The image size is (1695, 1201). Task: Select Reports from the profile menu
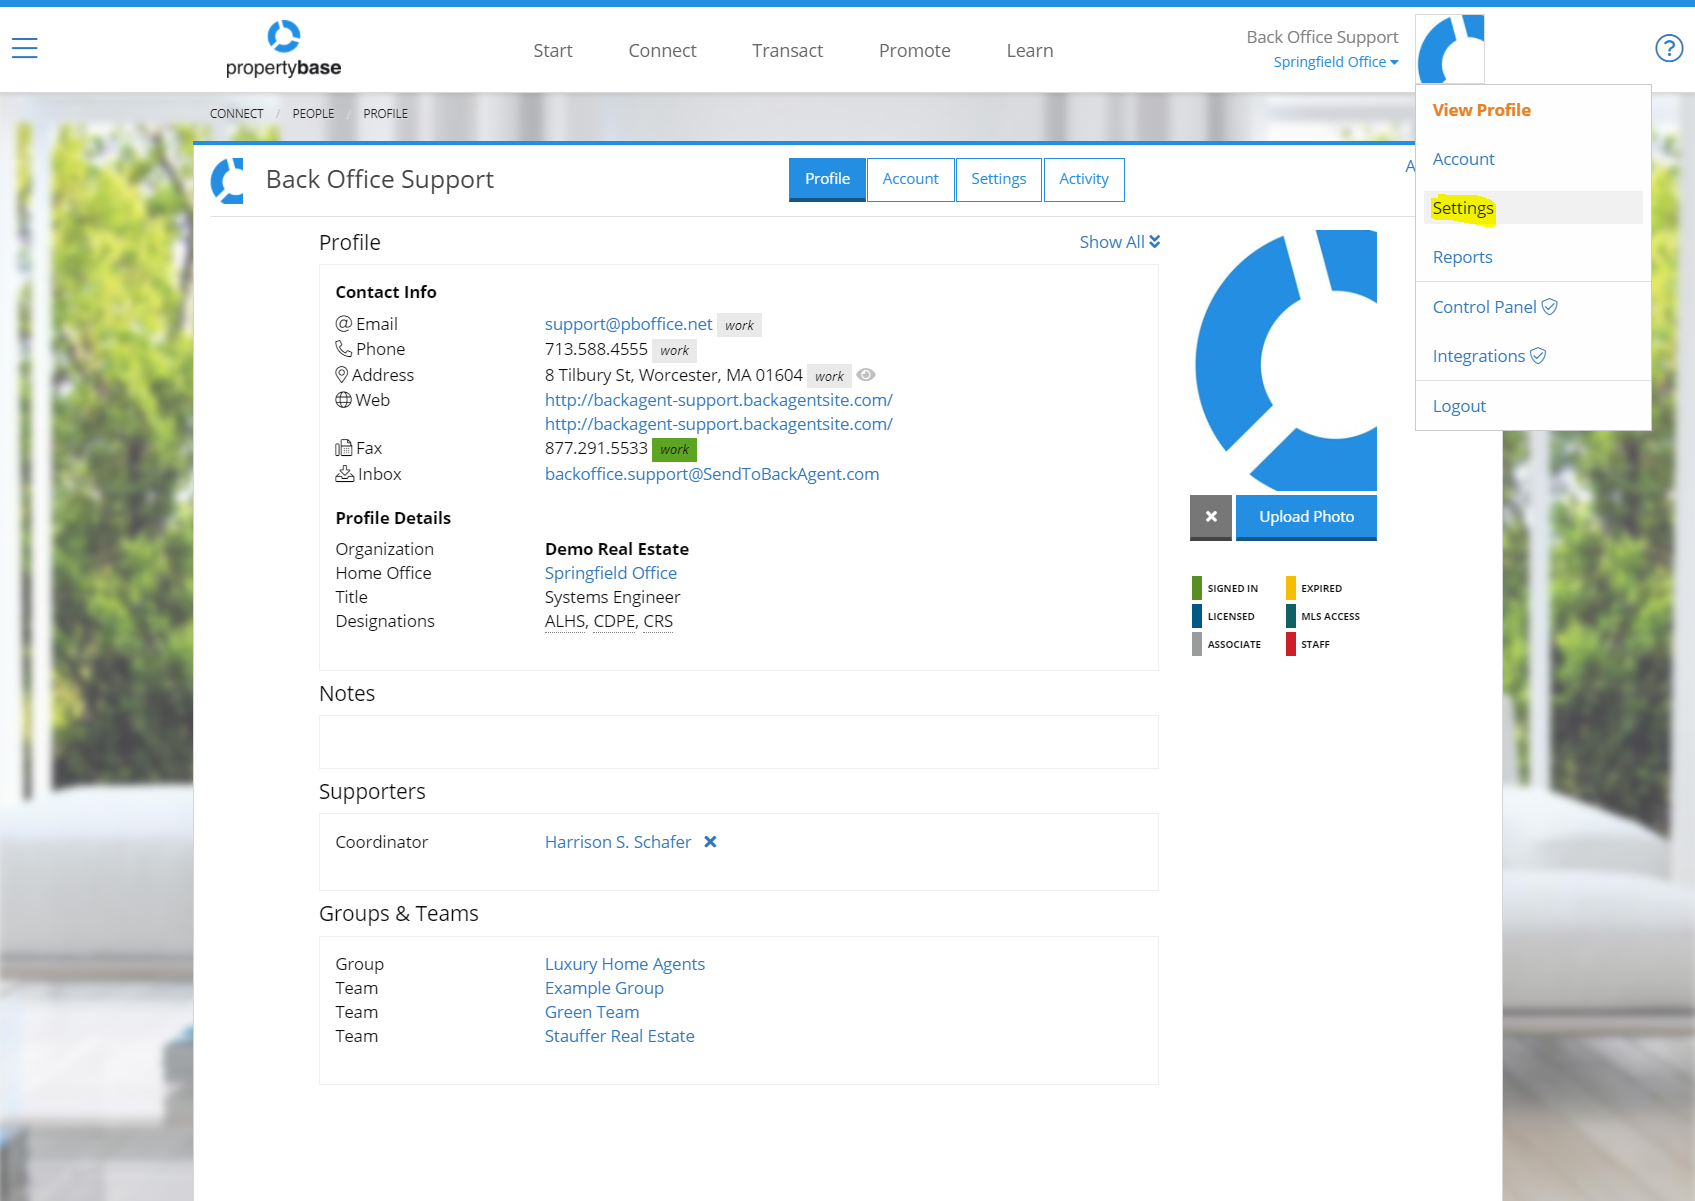tap(1462, 256)
